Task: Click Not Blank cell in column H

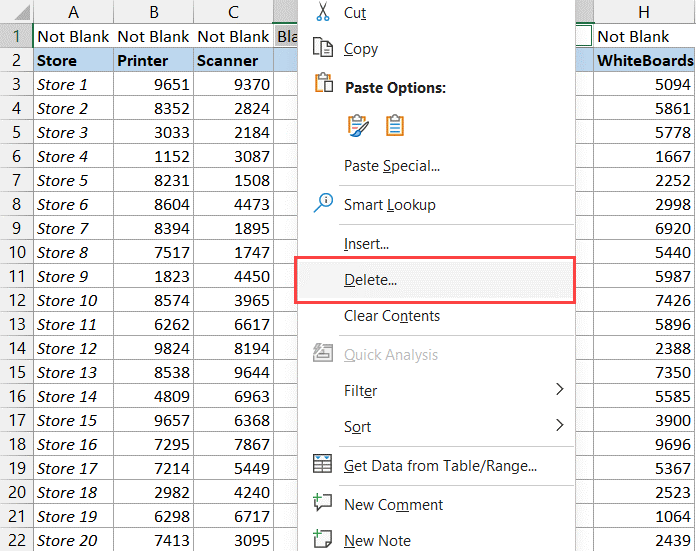Action: pyautogui.click(x=645, y=36)
